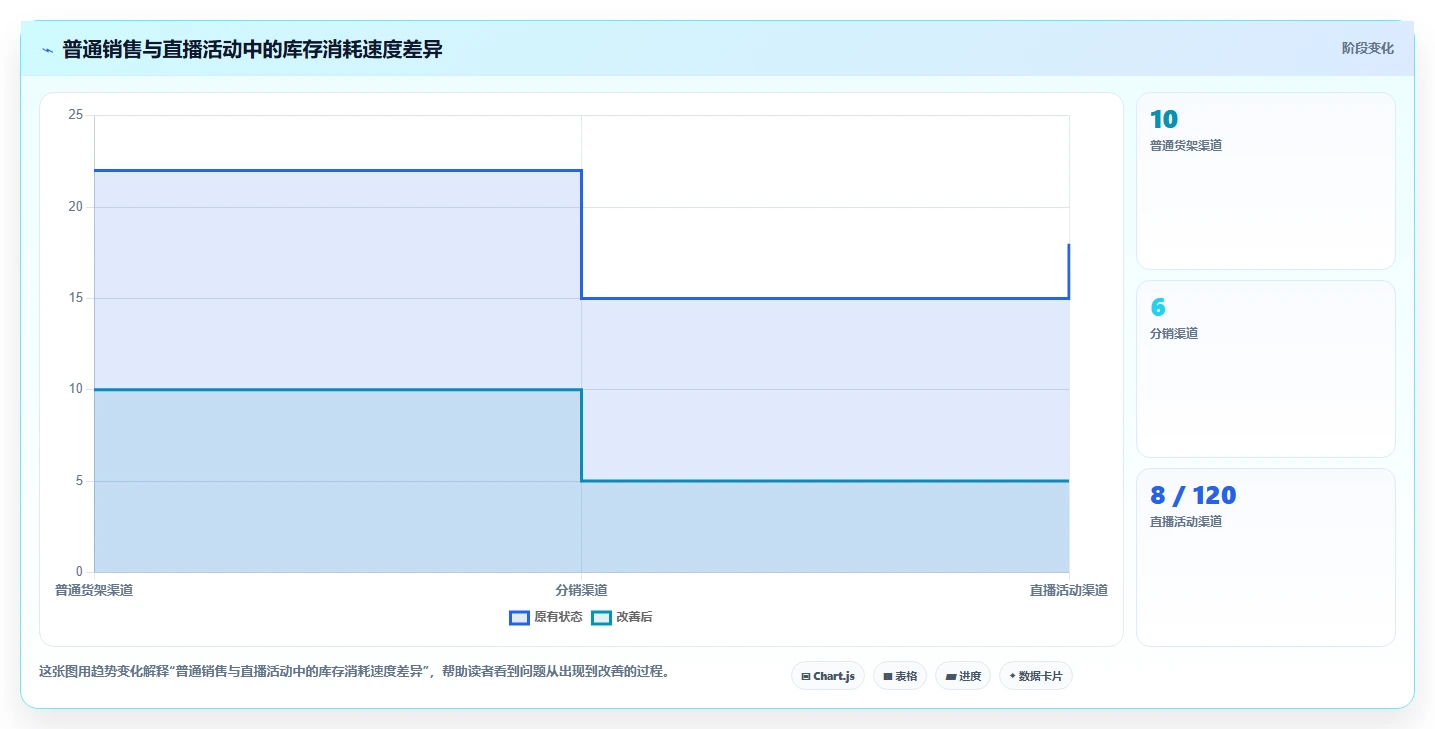The width and height of the screenshot is (1435, 729).
Task: Click the description text below the chart
Action: tap(354, 672)
